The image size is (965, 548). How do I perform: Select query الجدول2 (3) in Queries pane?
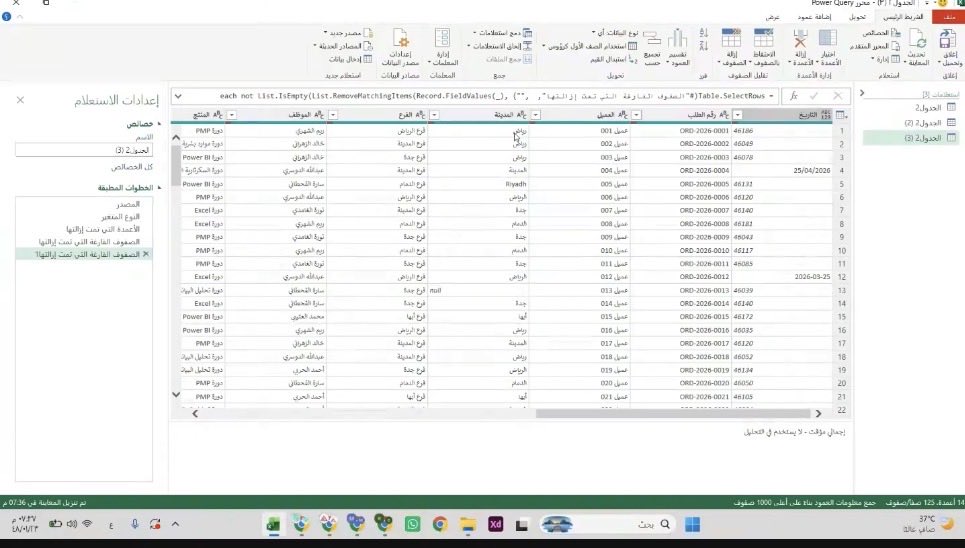pos(911,138)
